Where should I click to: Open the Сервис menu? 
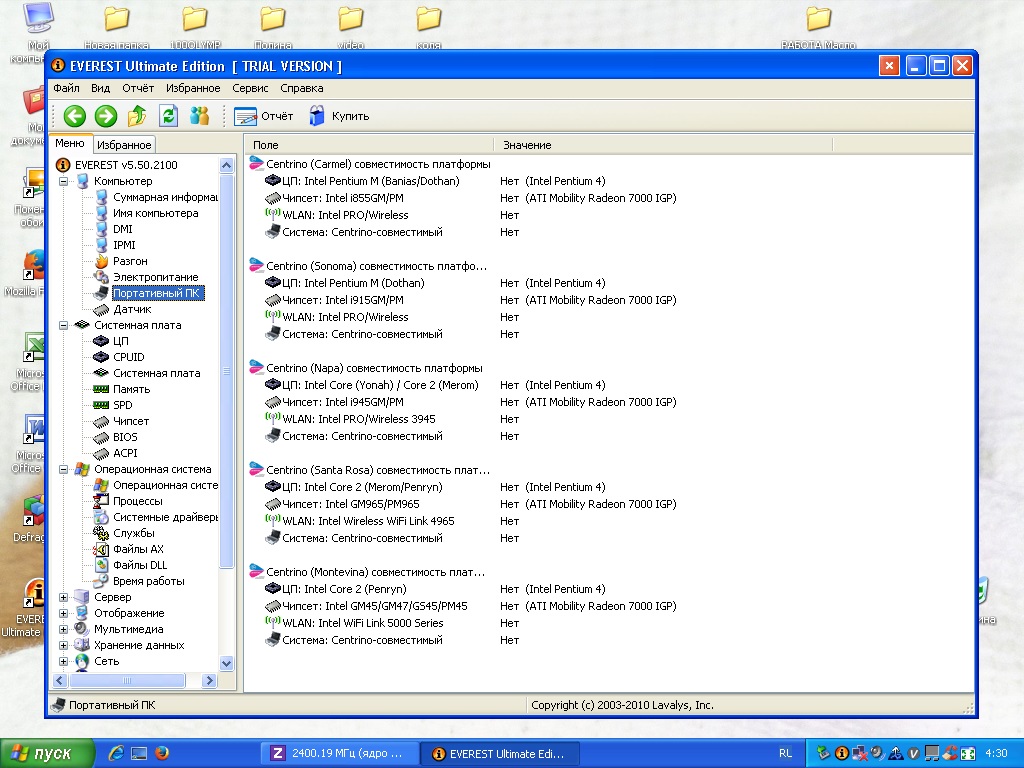pos(250,88)
